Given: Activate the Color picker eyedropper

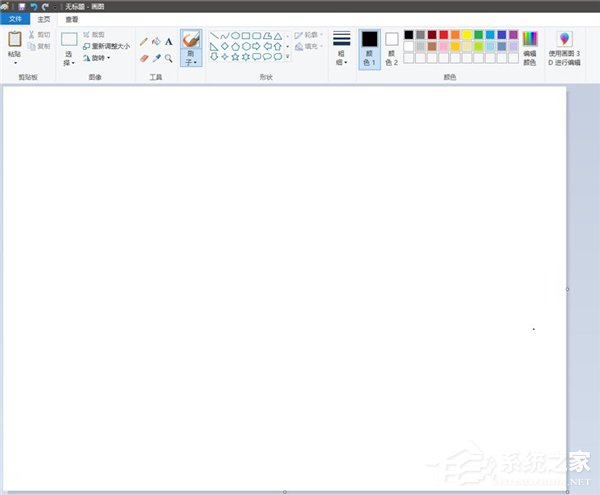Looking at the screenshot, I should [x=156, y=59].
